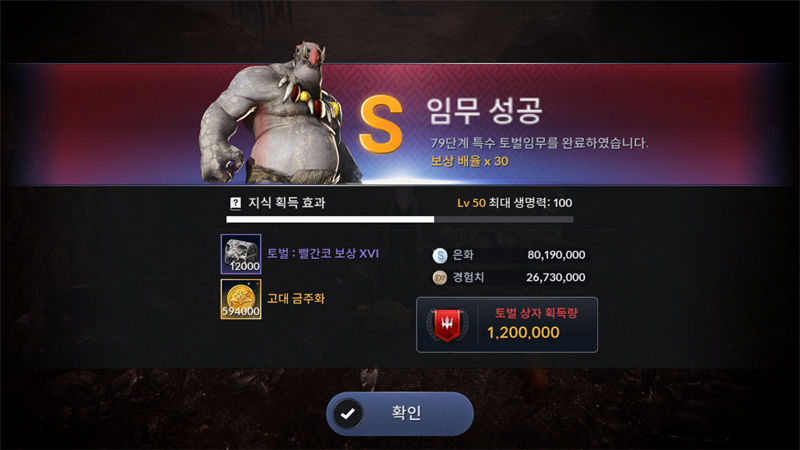Click the red 토벌 상자 shield emblem
Screen dimensions: 800x450
click(447, 325)
